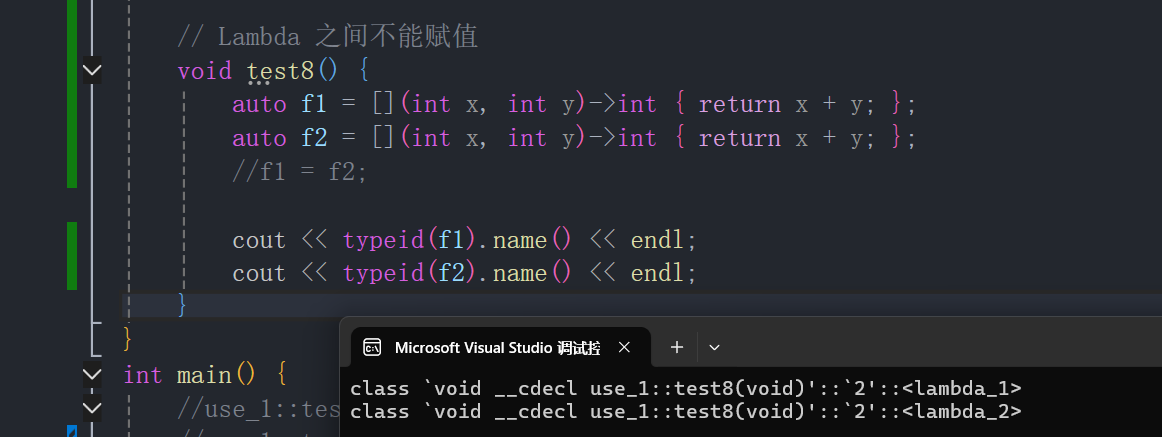The height and width of the screenshot is (437, 1162).
Task: Click variable f2 in auto declaration
Action: 313,138
